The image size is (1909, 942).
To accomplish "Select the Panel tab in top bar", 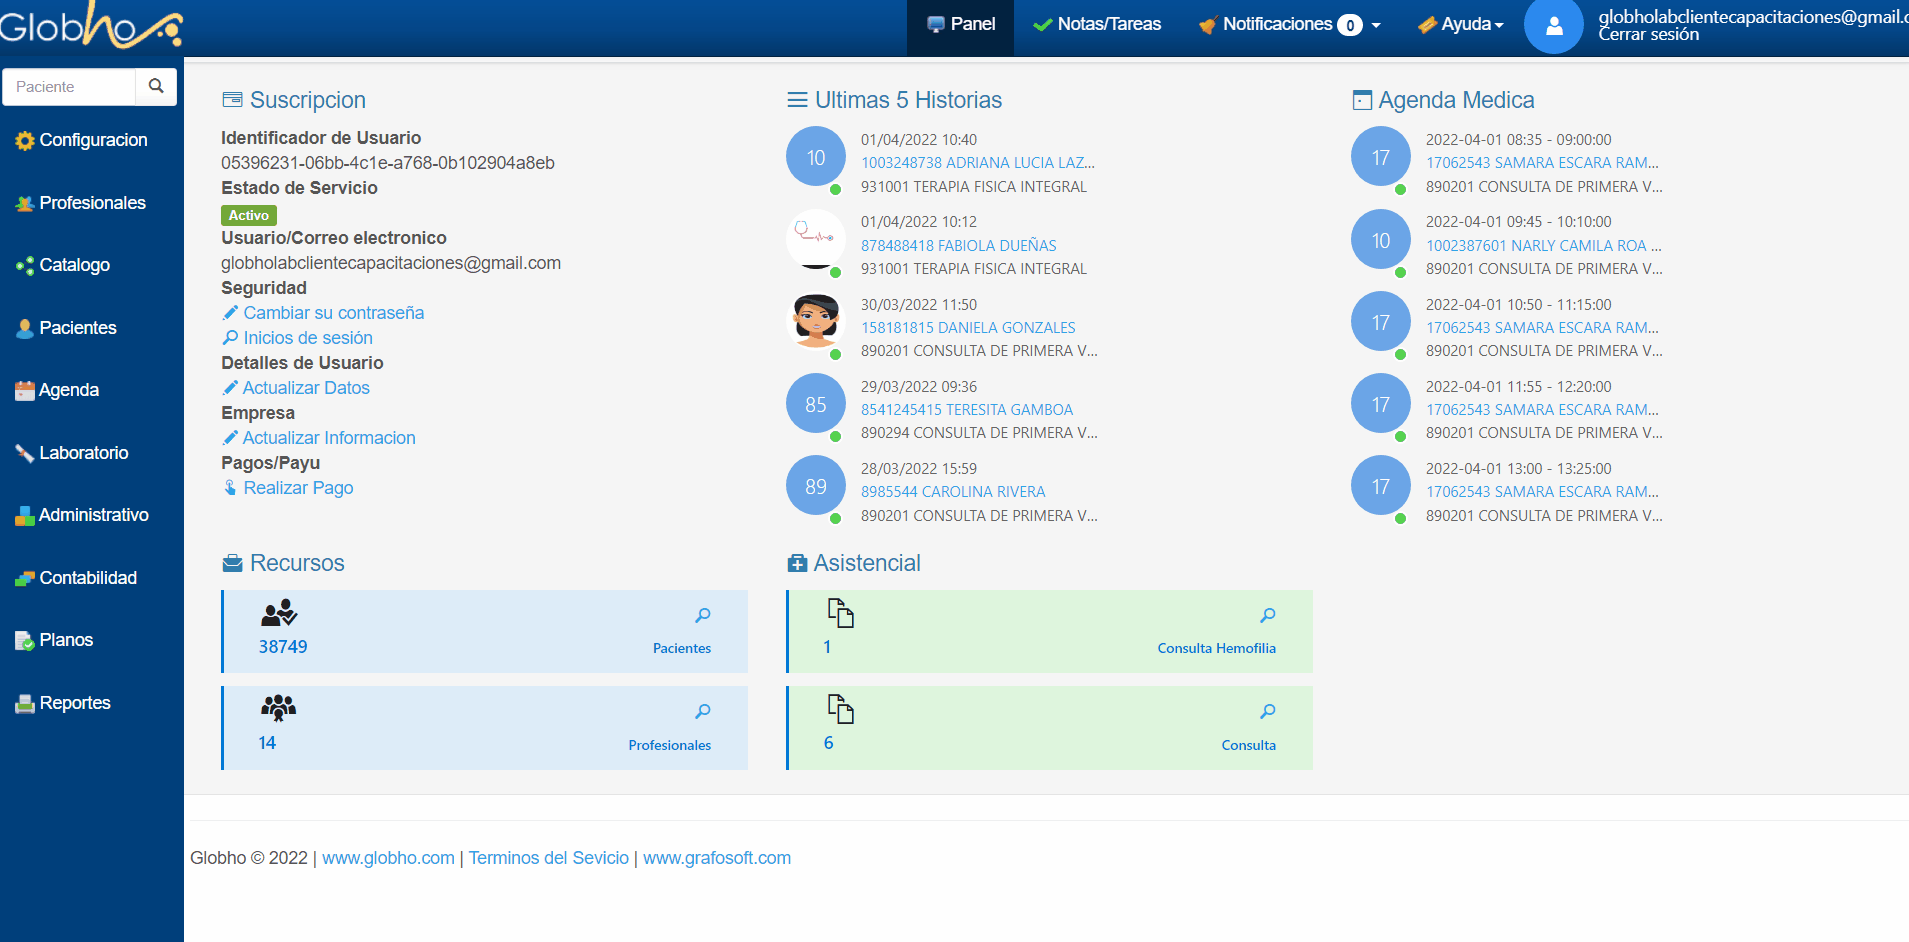I will tap(960, 25).
